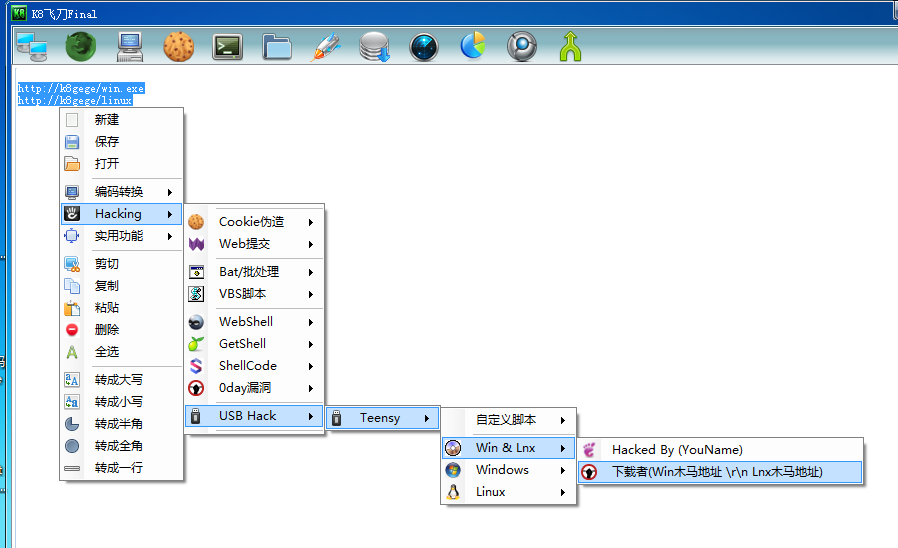Expand the 编码转换 submenu

(120, 192)
